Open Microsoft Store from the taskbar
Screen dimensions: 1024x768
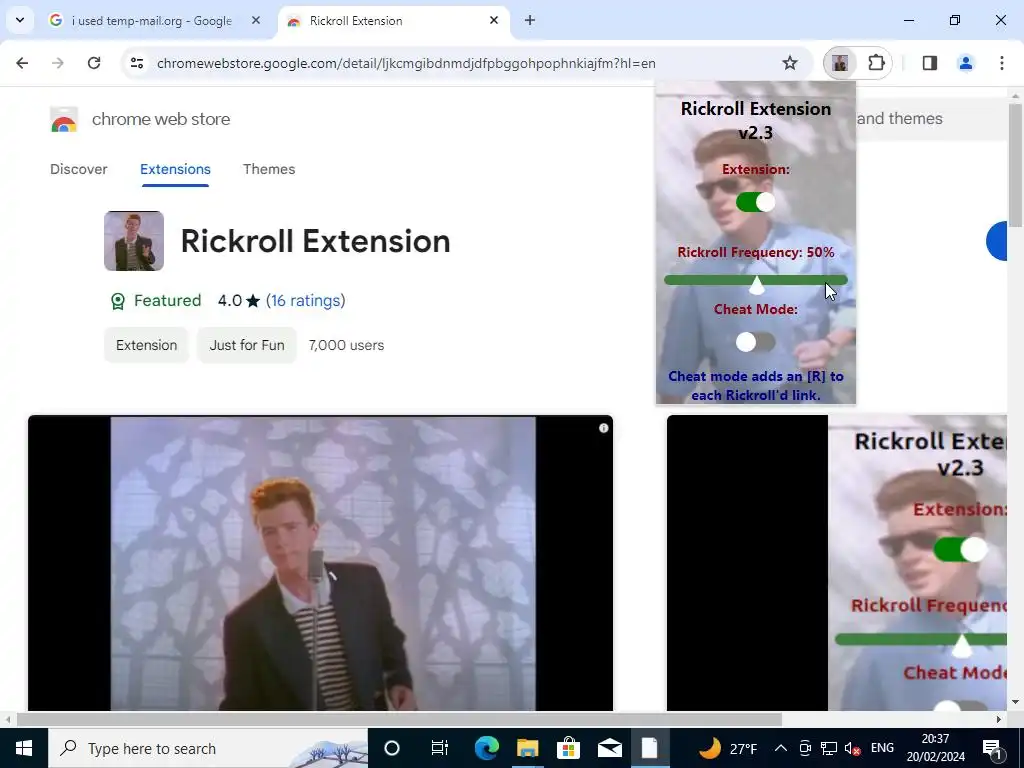(569, 748)
